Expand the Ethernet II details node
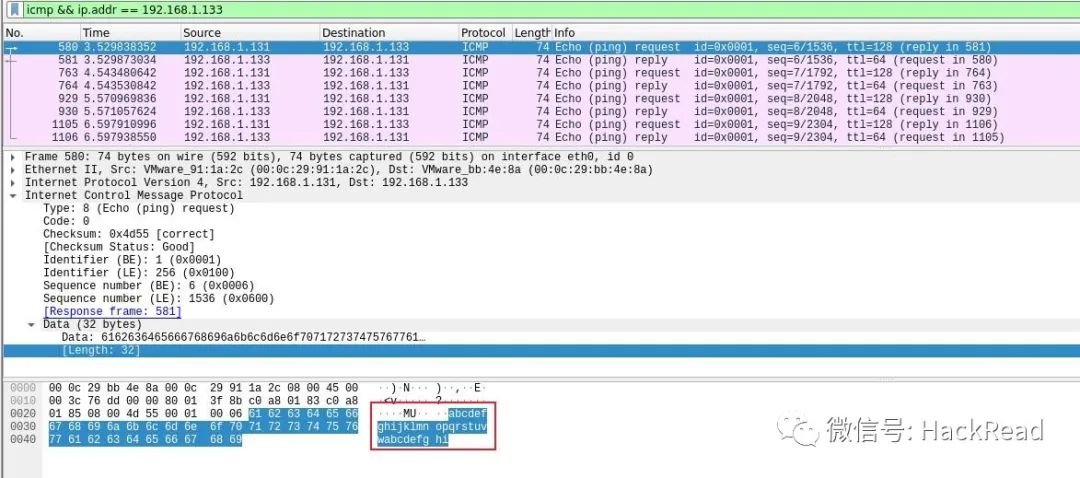Image resolution: width=1080 pixels, height=478 pixels. pyautogui.click(x=13, y=169)
